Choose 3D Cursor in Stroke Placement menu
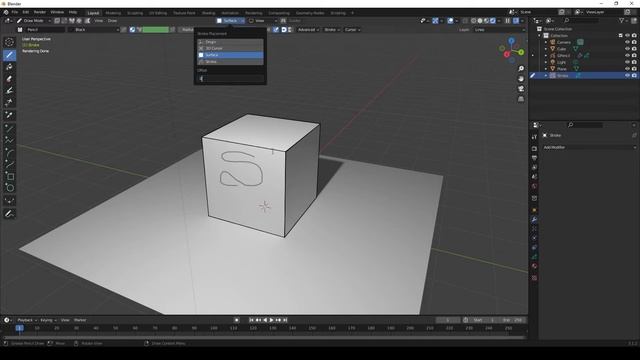Screen dimensions: 640x360 (x=230, y=48)
